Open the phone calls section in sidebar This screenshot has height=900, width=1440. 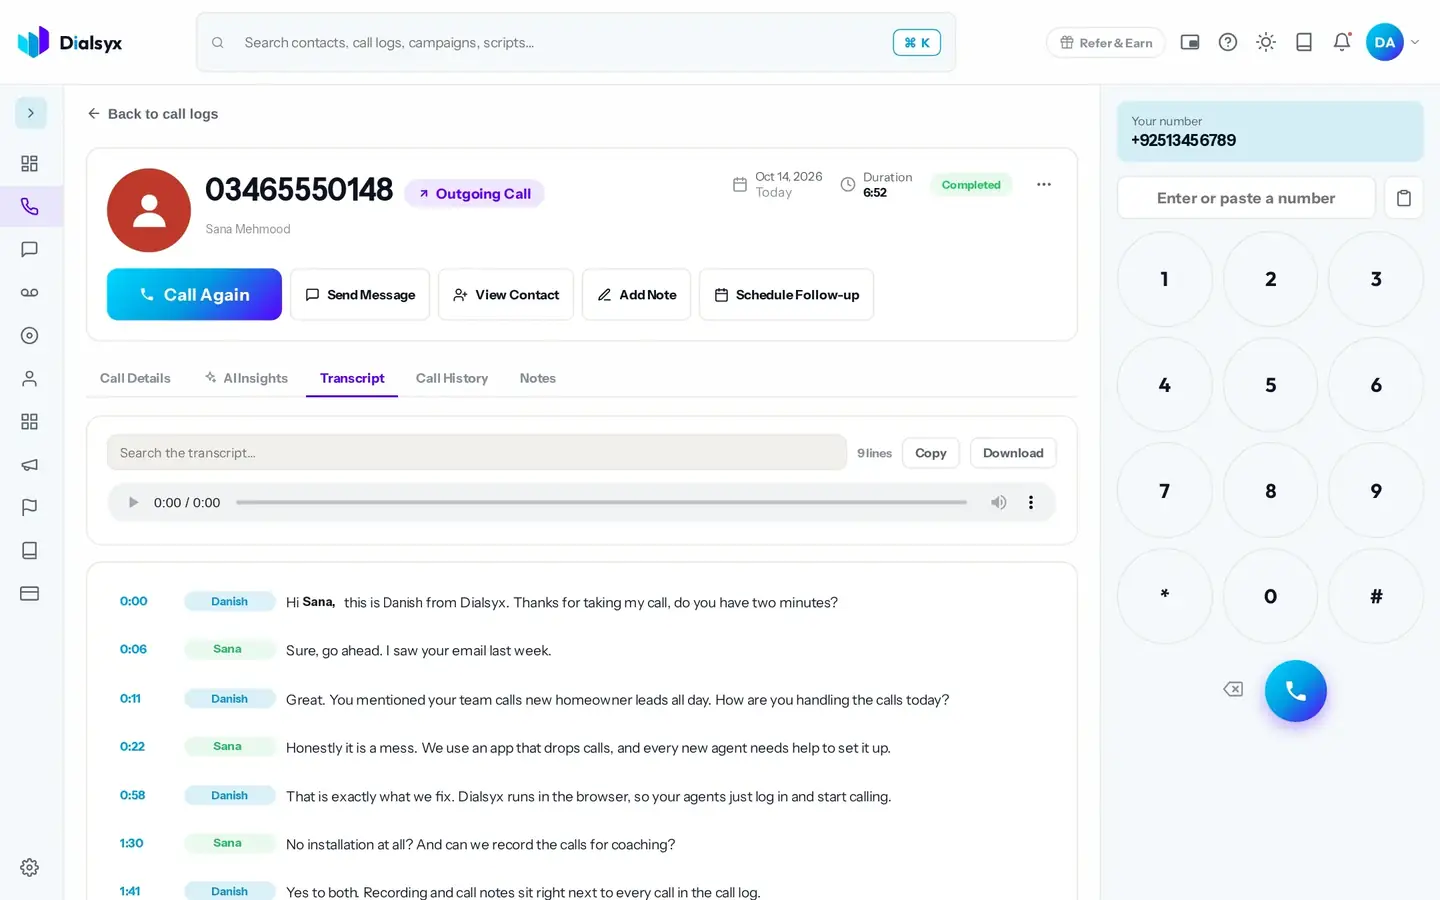(x=30, y=207)
